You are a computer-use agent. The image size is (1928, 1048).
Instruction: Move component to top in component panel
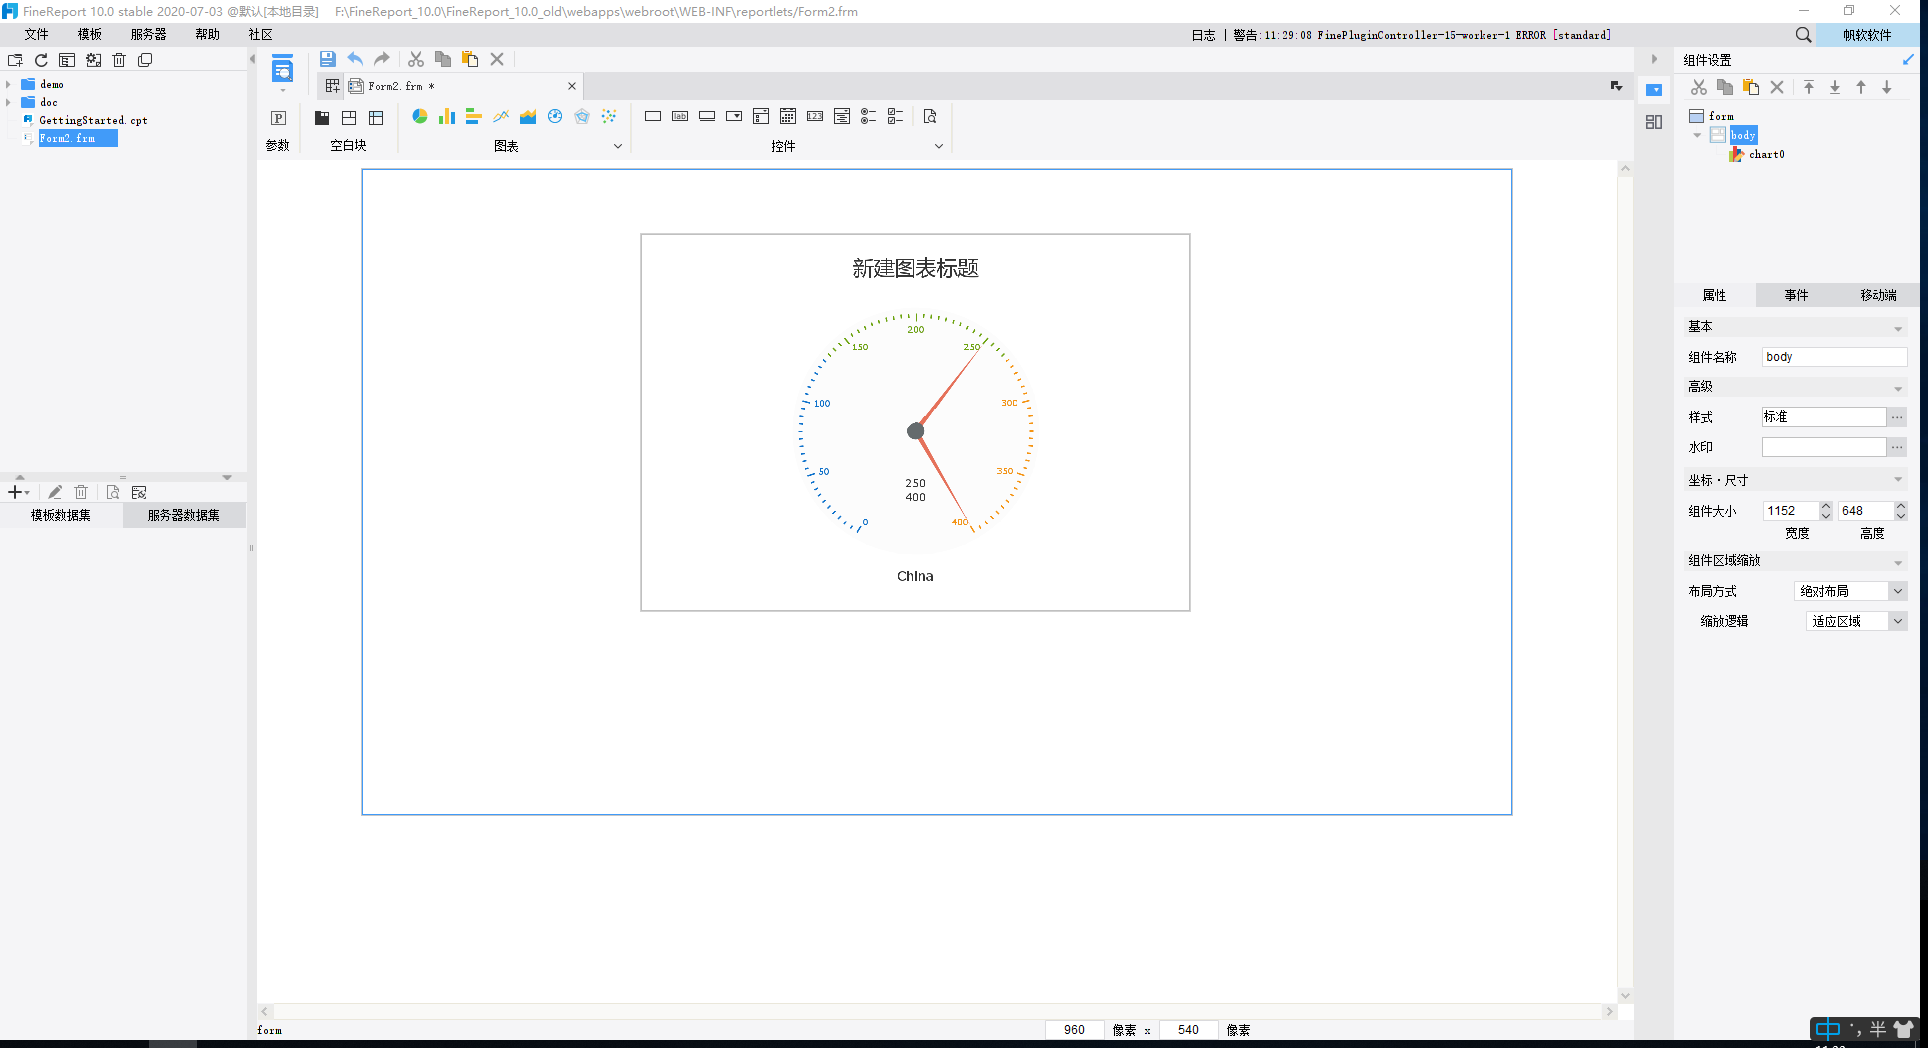(1809, 87)
